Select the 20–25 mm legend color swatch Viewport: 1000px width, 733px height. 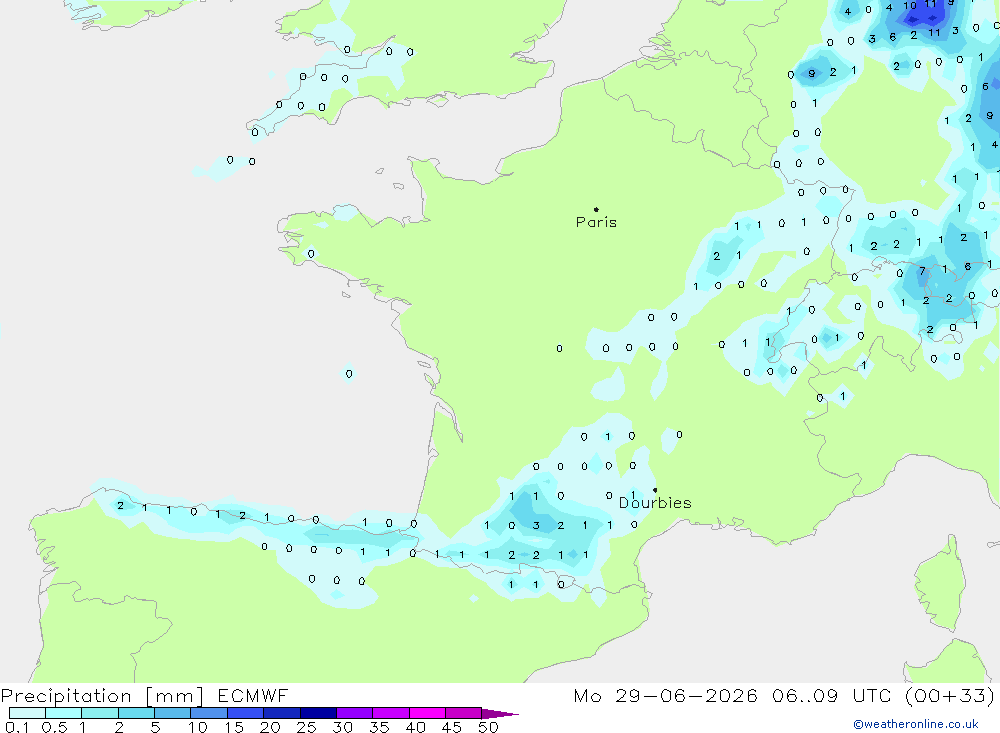coord(281,713)
